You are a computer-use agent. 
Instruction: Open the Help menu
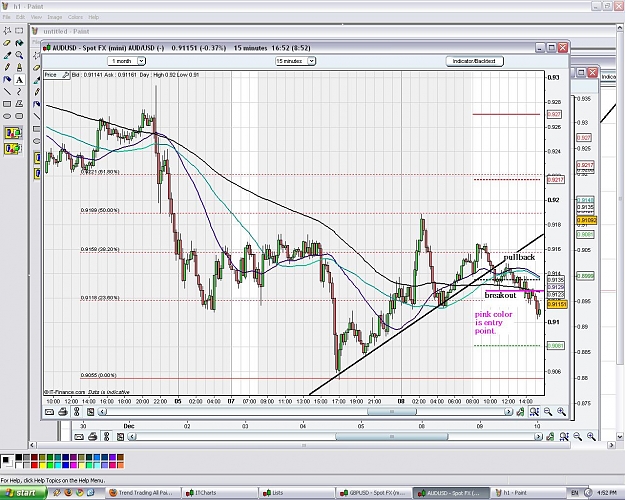coord(94,17)
